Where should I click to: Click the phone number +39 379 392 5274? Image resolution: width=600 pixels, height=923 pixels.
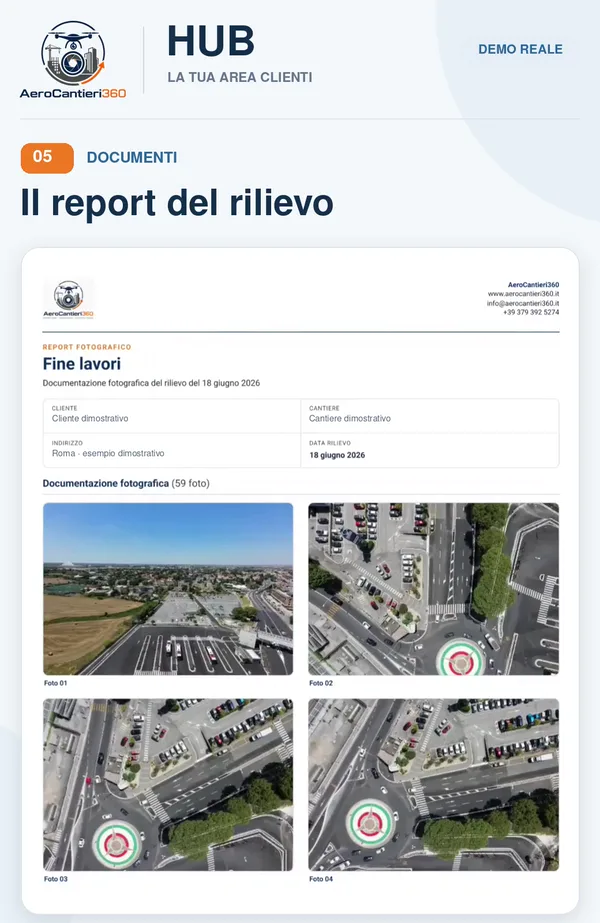[531, 313]
